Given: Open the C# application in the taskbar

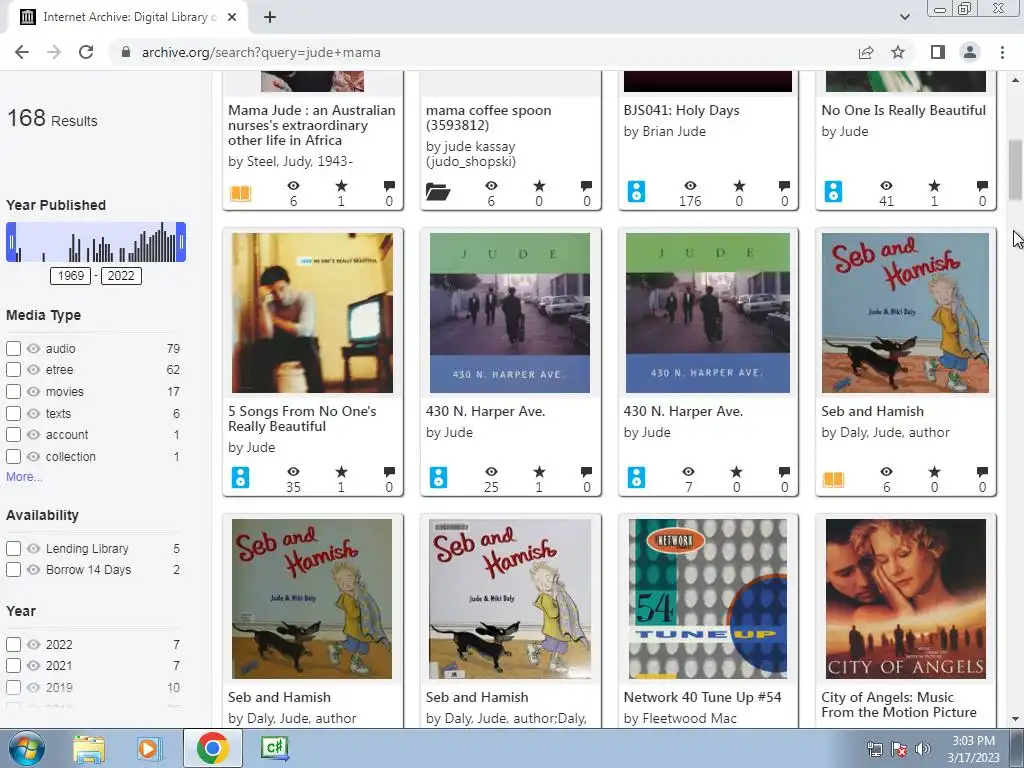Looking at the screenshot, I should [x=274, y=748].
